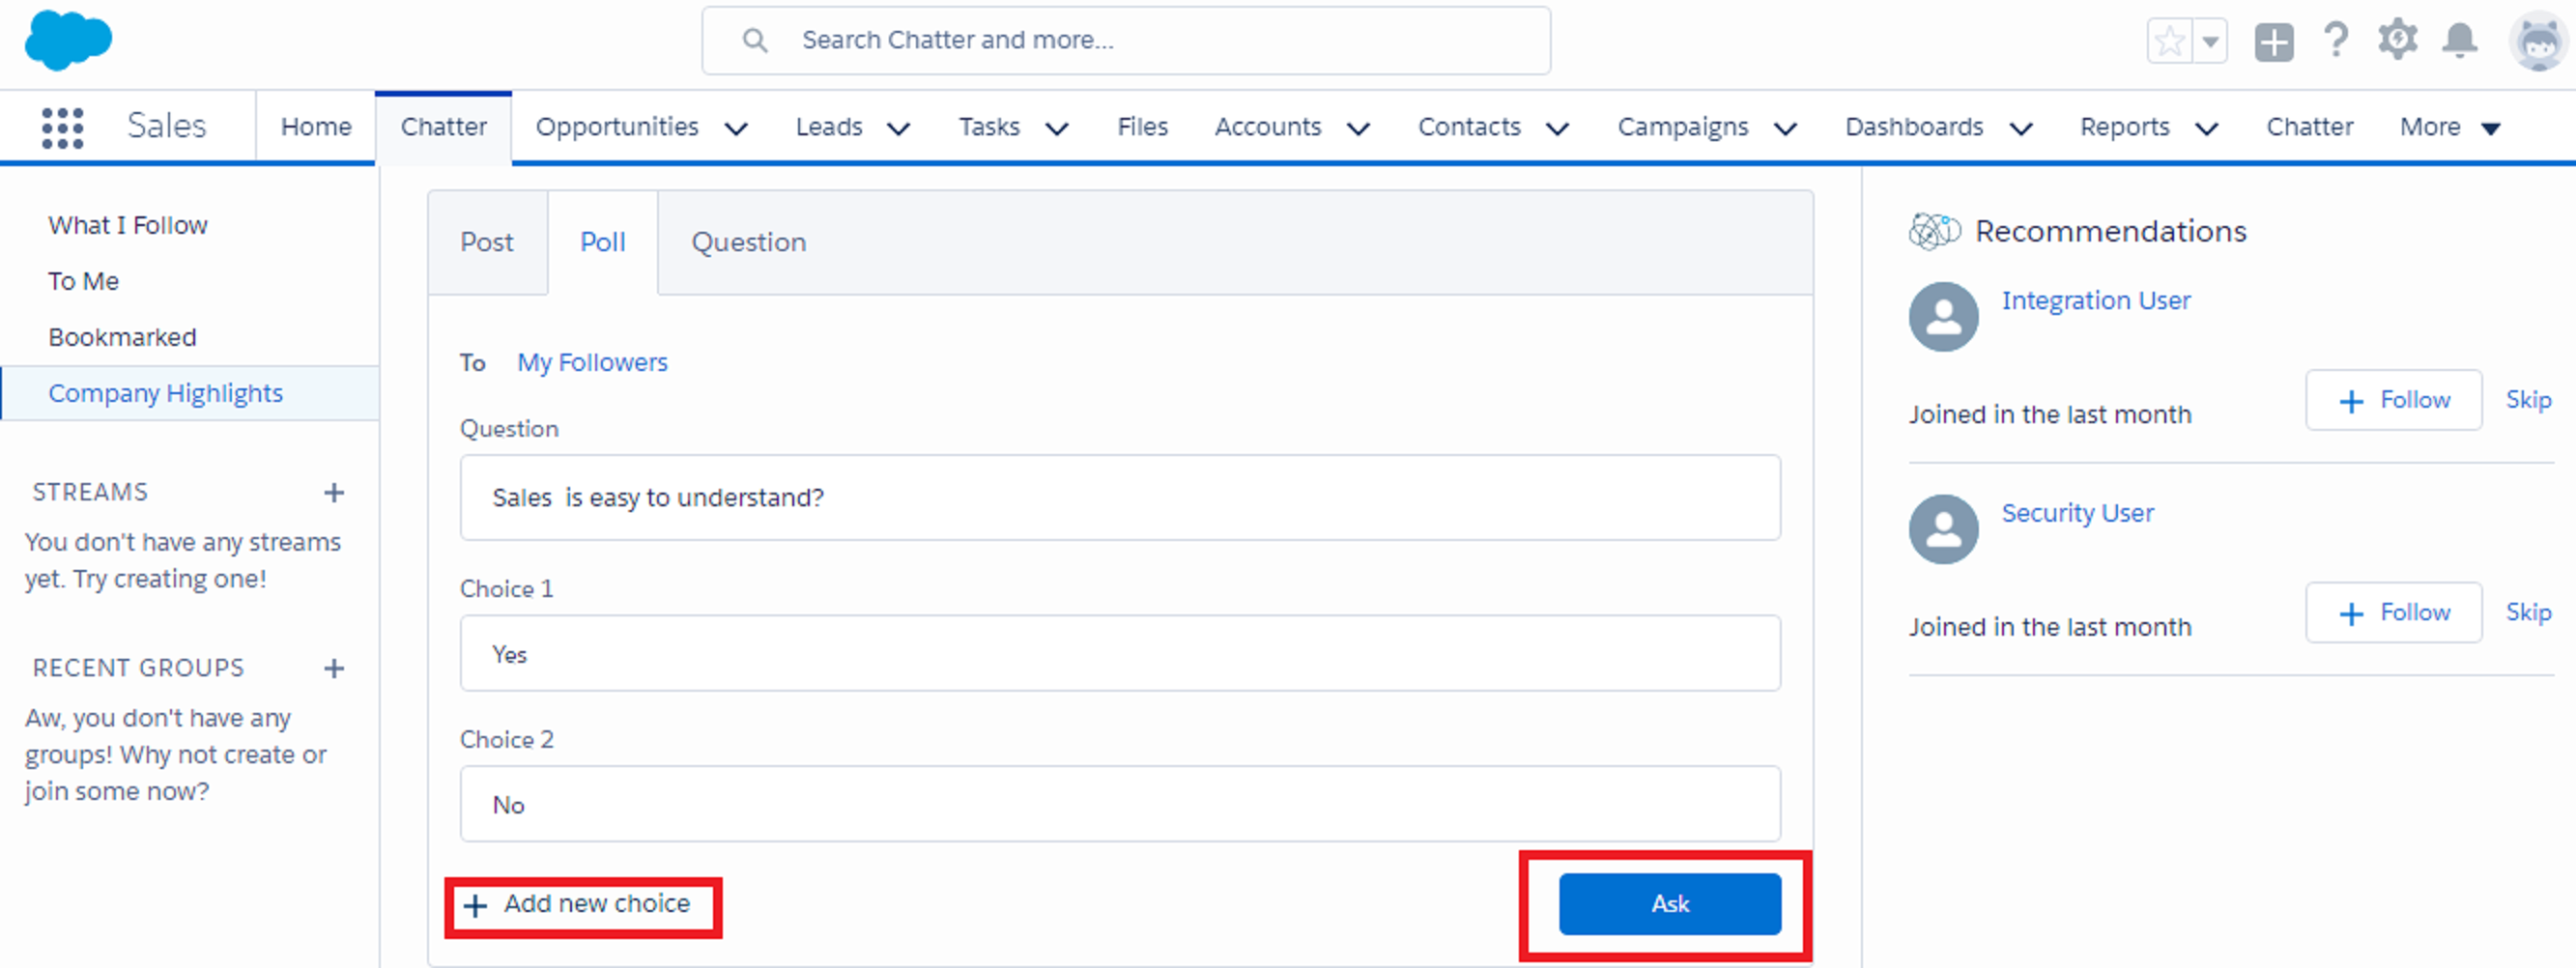Open the Chatter navigation item
2576x968 pixels.
(x=443, y=126)
